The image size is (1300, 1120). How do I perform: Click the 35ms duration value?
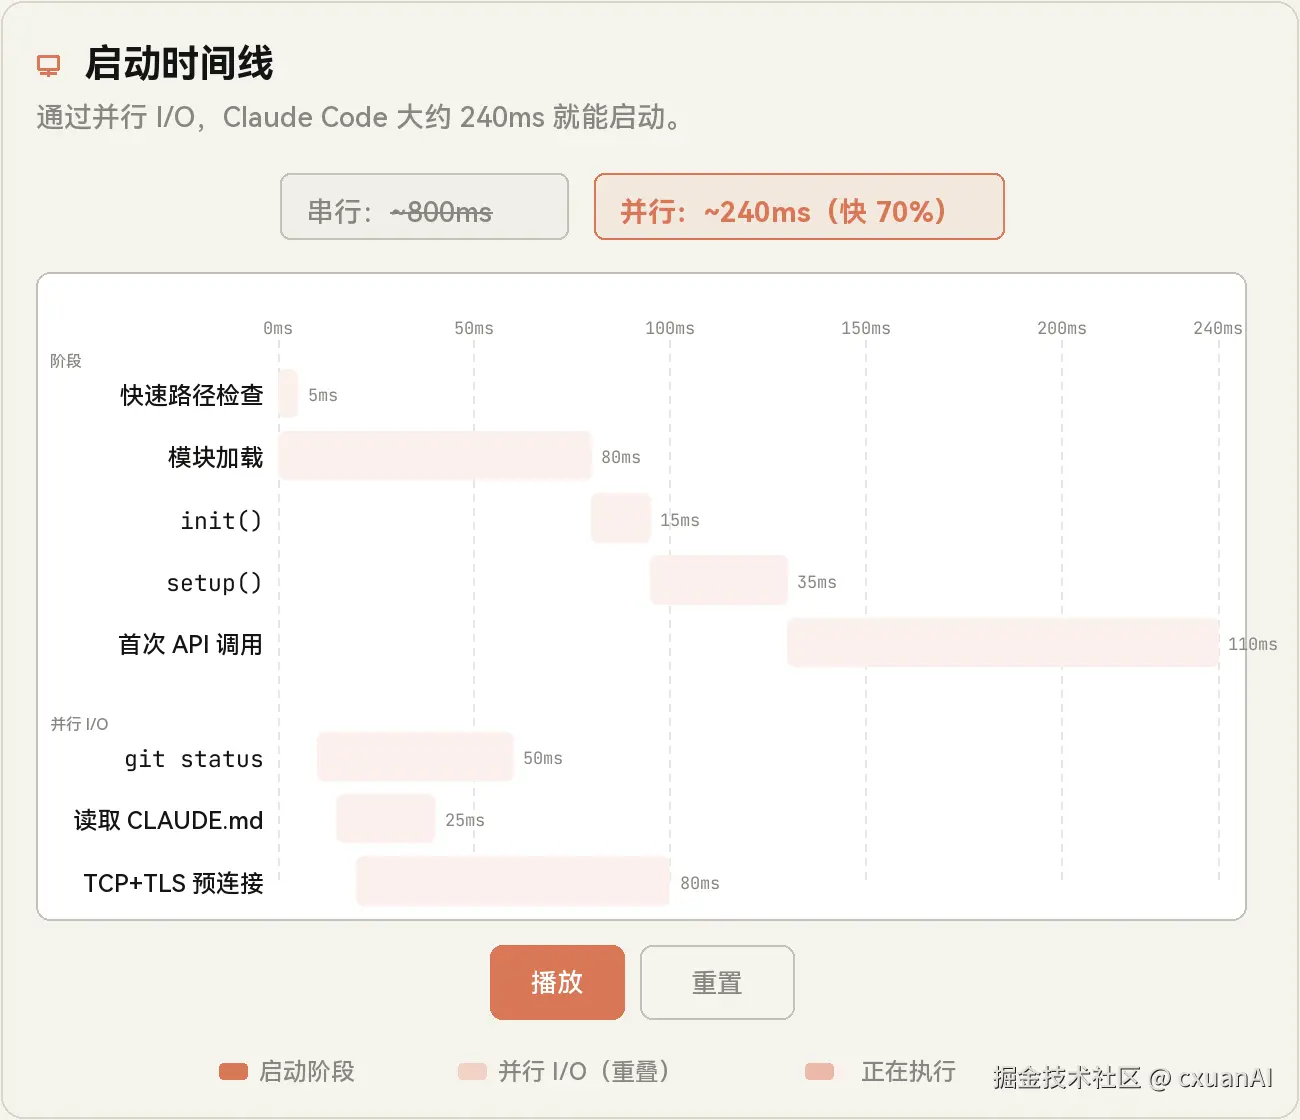[817, 582]
